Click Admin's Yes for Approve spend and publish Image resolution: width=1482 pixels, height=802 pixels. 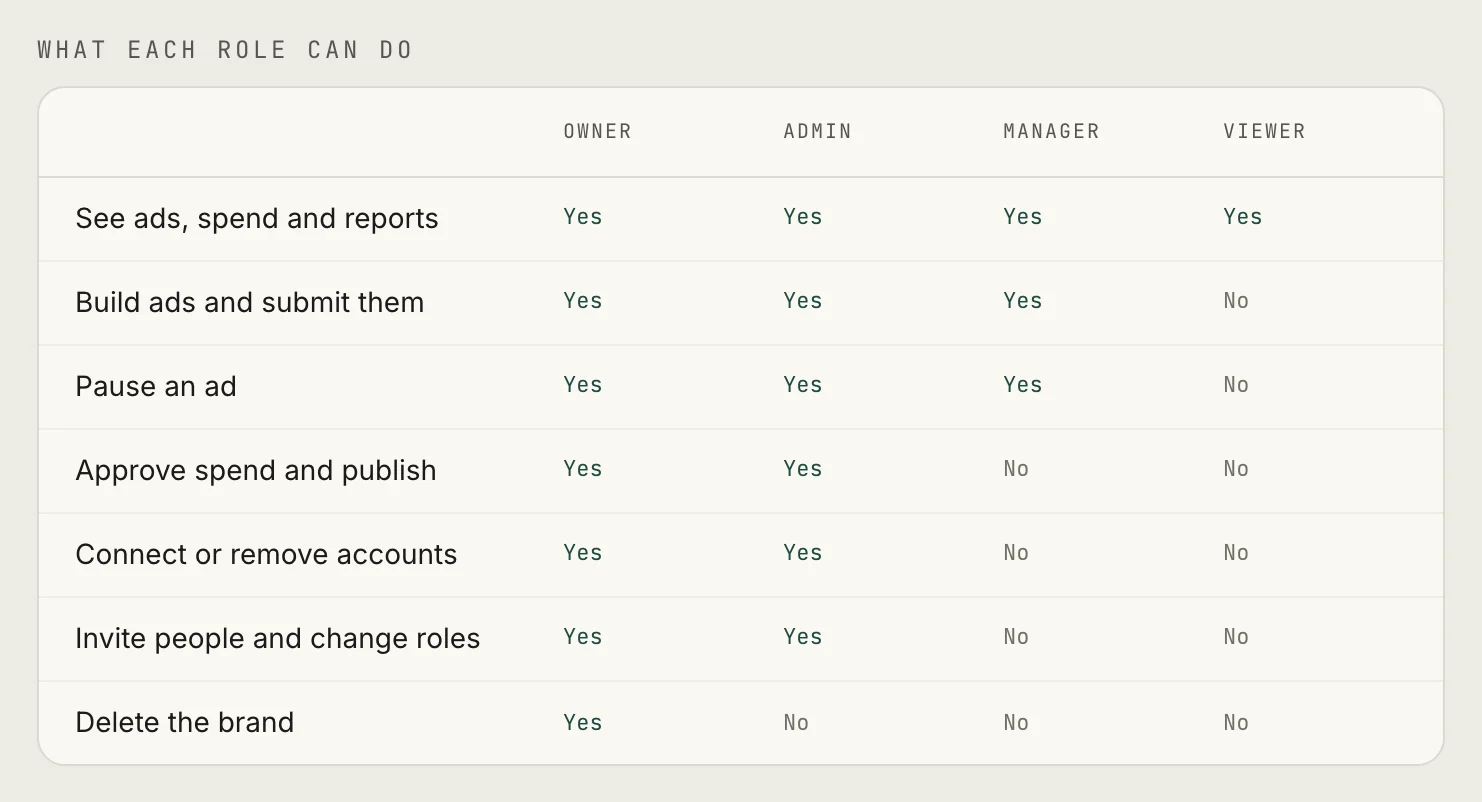coord(803,469)
